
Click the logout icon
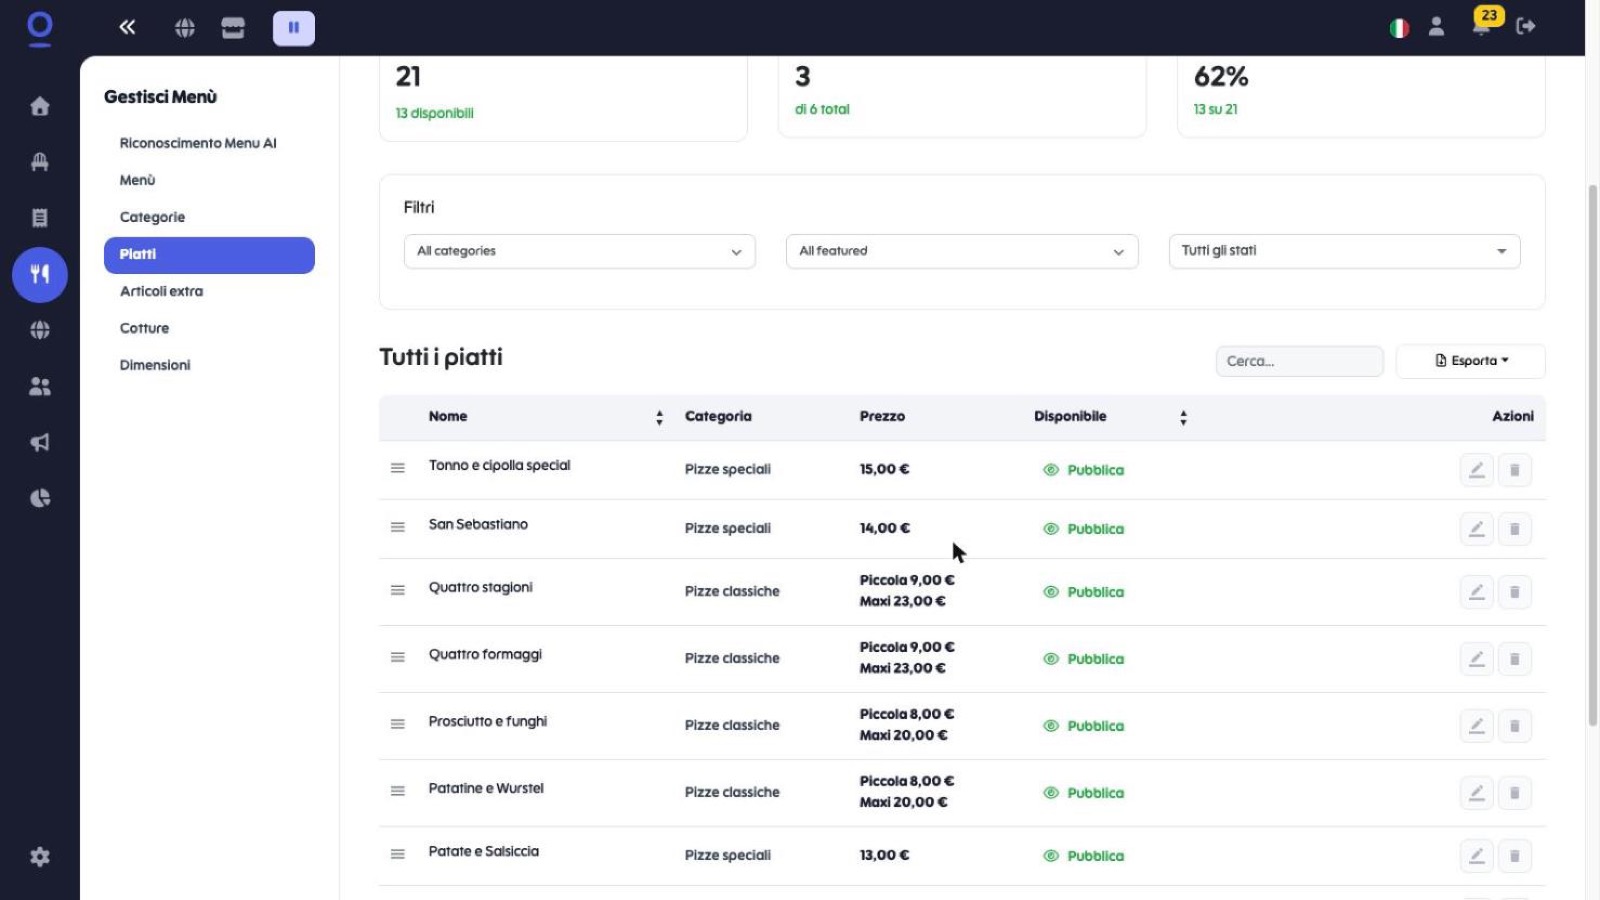coord(1525,27)
